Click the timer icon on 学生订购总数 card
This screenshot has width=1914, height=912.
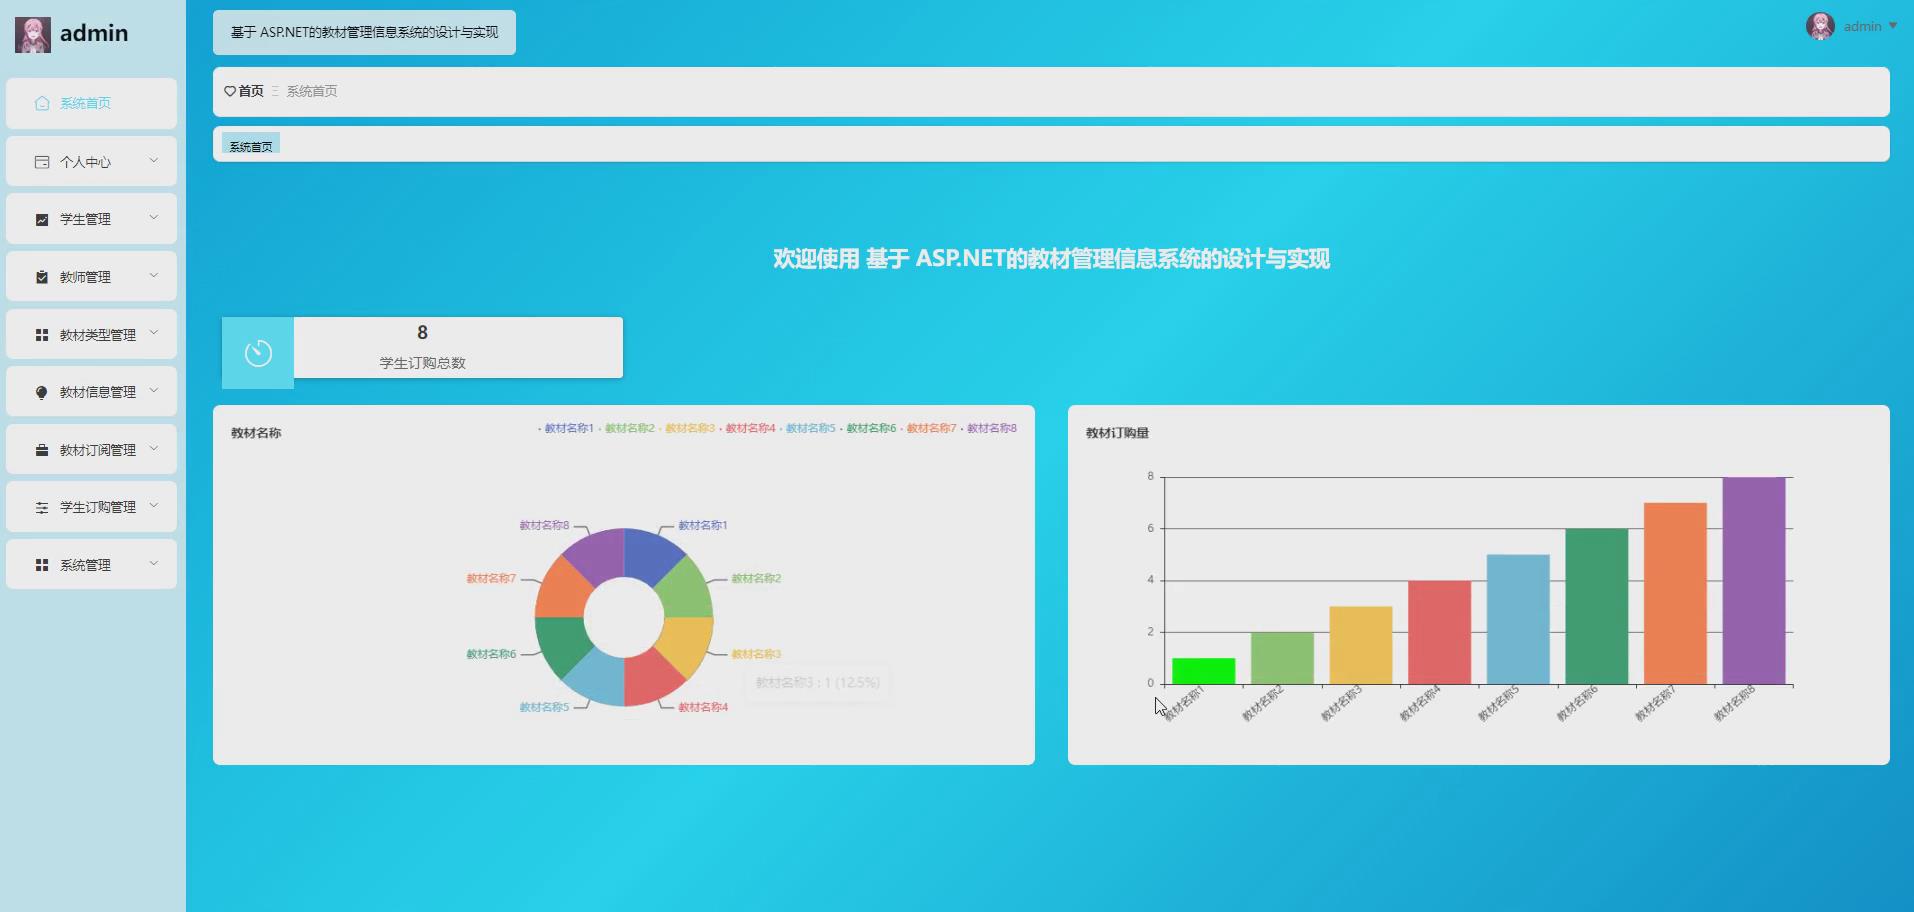(x=258, y=353)
